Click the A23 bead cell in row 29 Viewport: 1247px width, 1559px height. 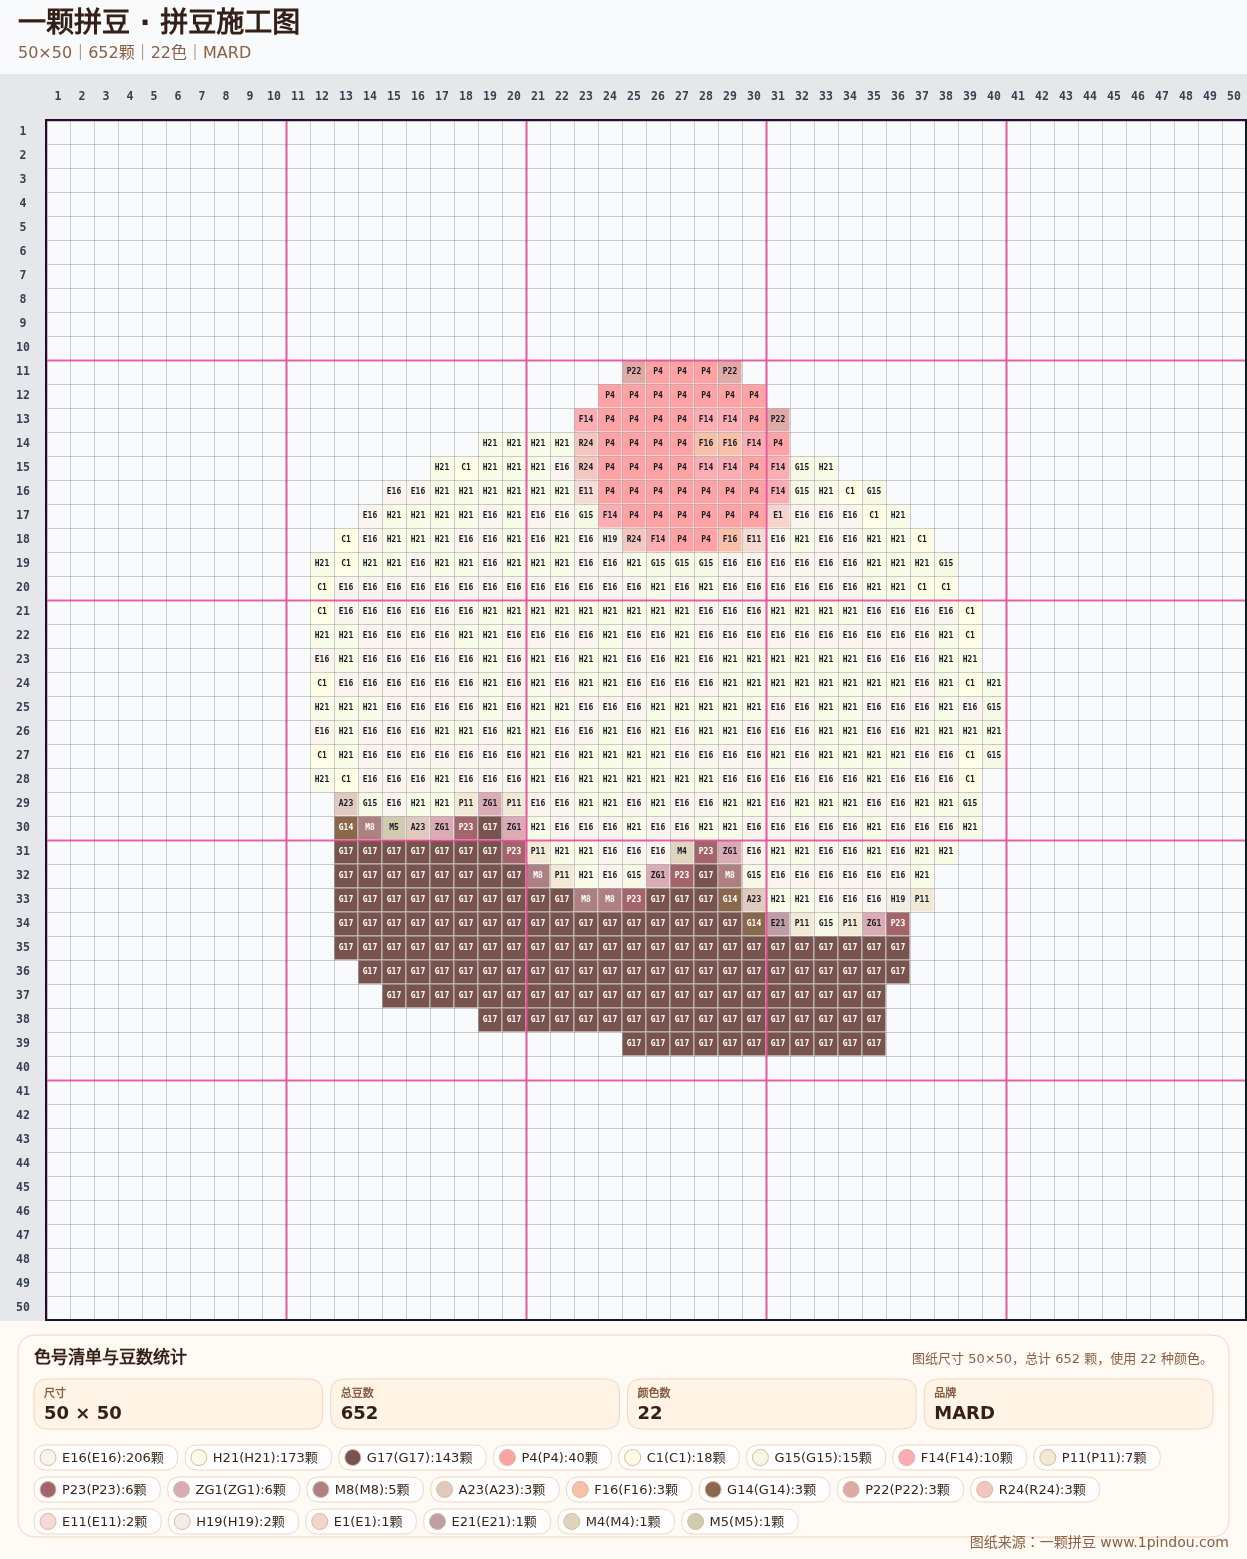(346, 803)
